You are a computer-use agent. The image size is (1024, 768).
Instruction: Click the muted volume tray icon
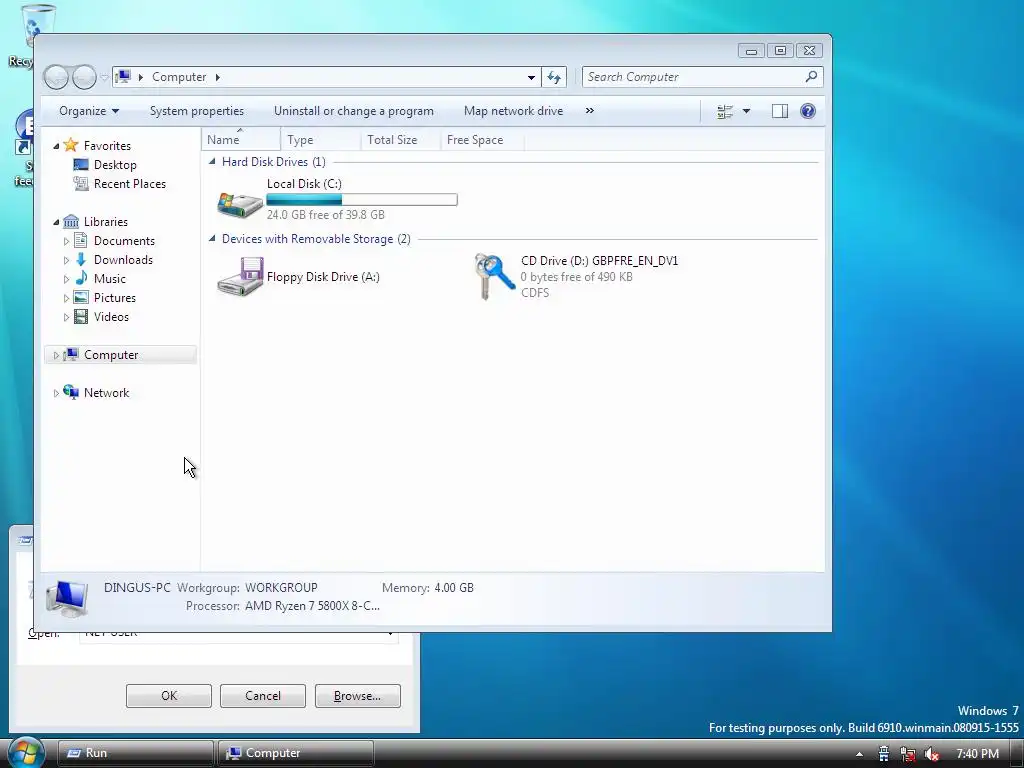click(x=932, y=754)
